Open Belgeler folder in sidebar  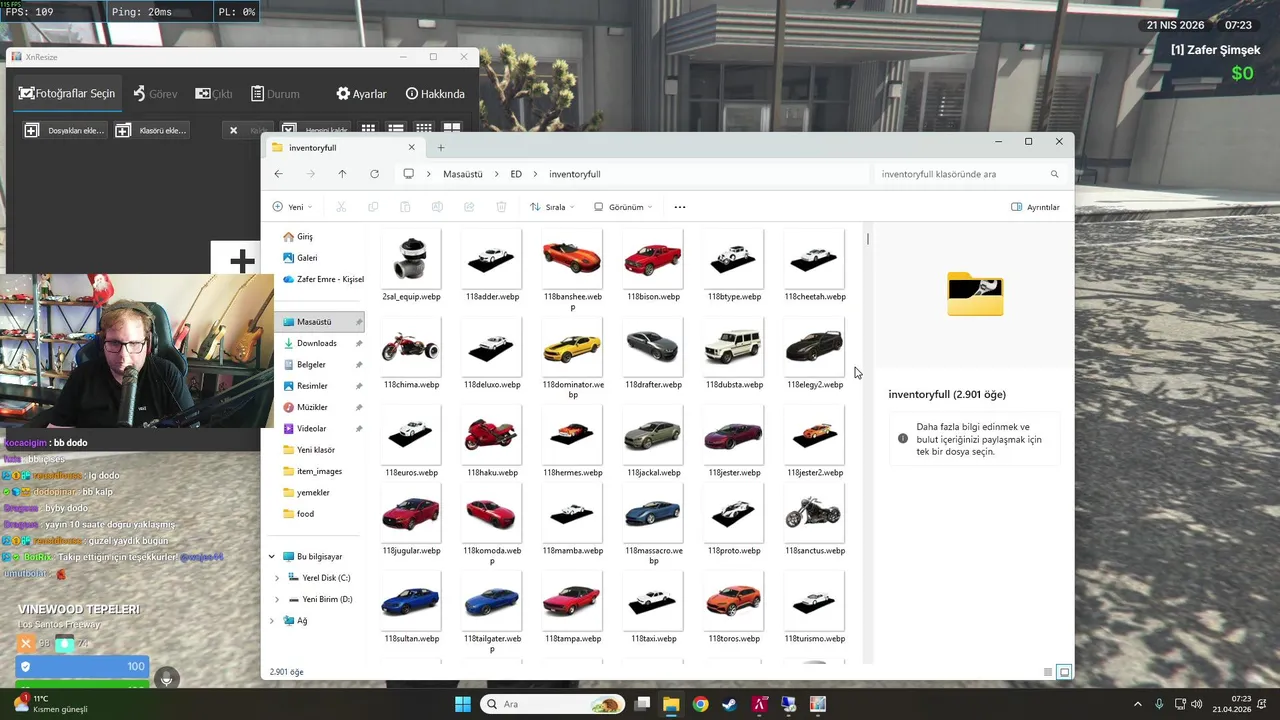(x=310, y=365)
